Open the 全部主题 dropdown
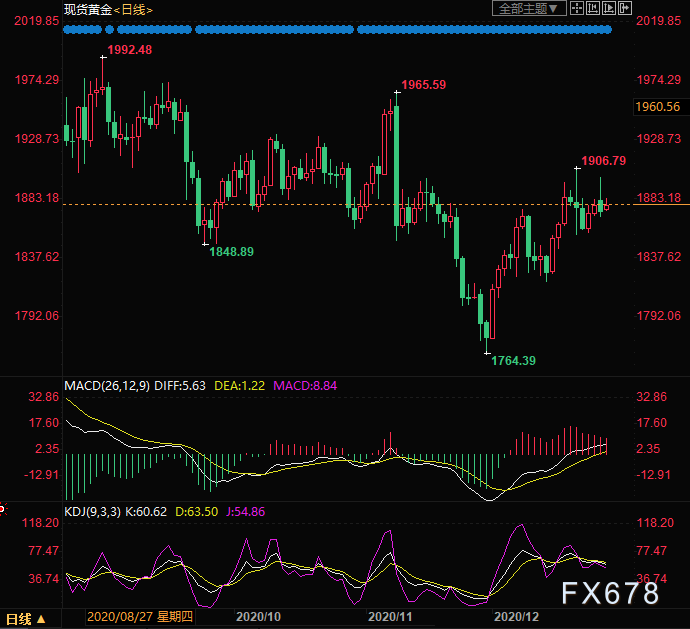The width and height of the screenshot is (690, 629). [530, 9]
